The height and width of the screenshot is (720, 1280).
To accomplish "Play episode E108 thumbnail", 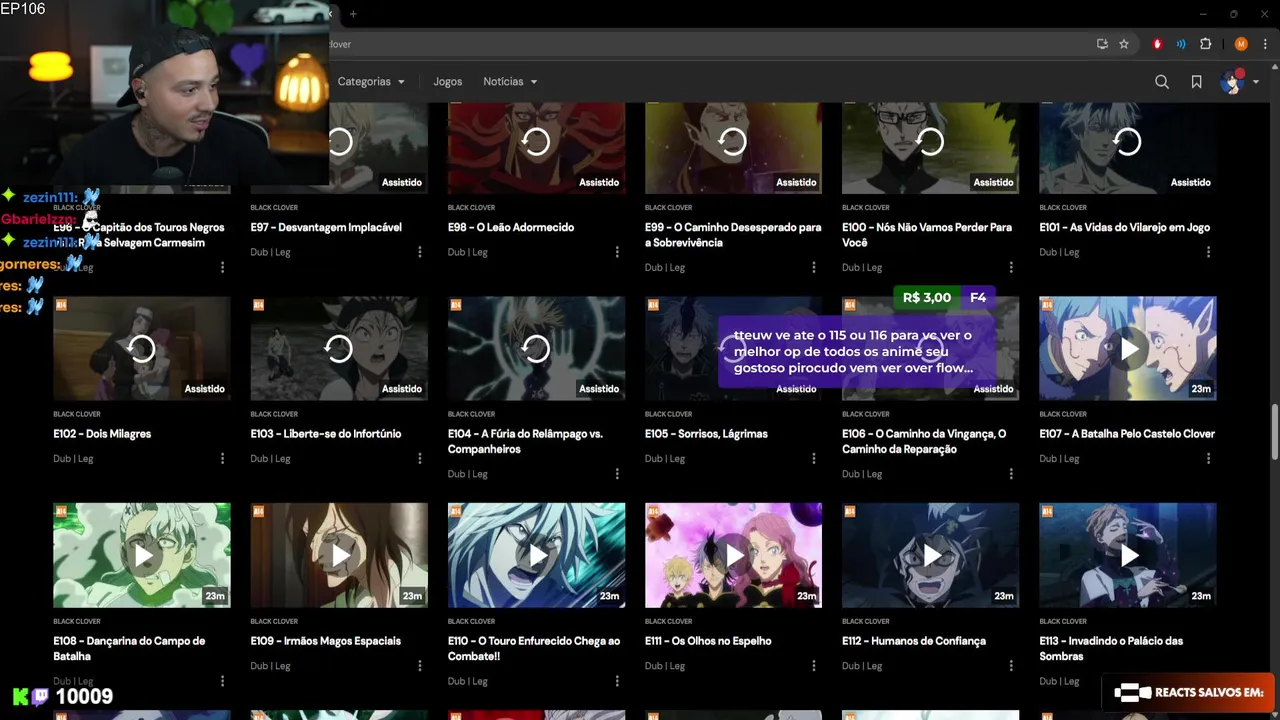I will [142, 555].
